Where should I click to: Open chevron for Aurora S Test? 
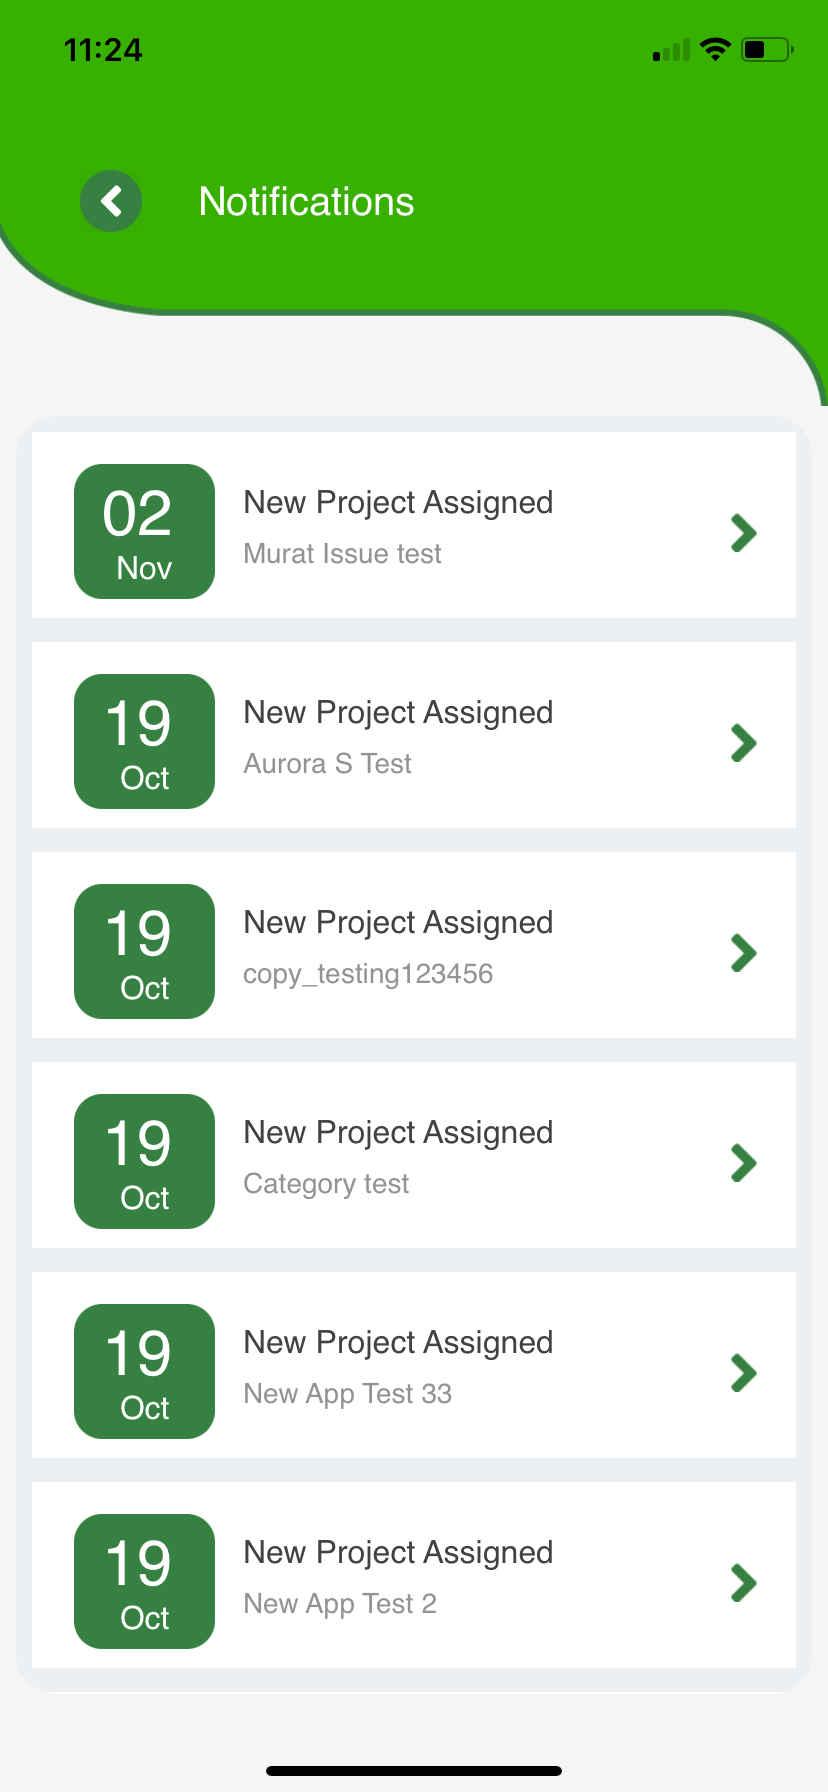[x=743, y=743]
